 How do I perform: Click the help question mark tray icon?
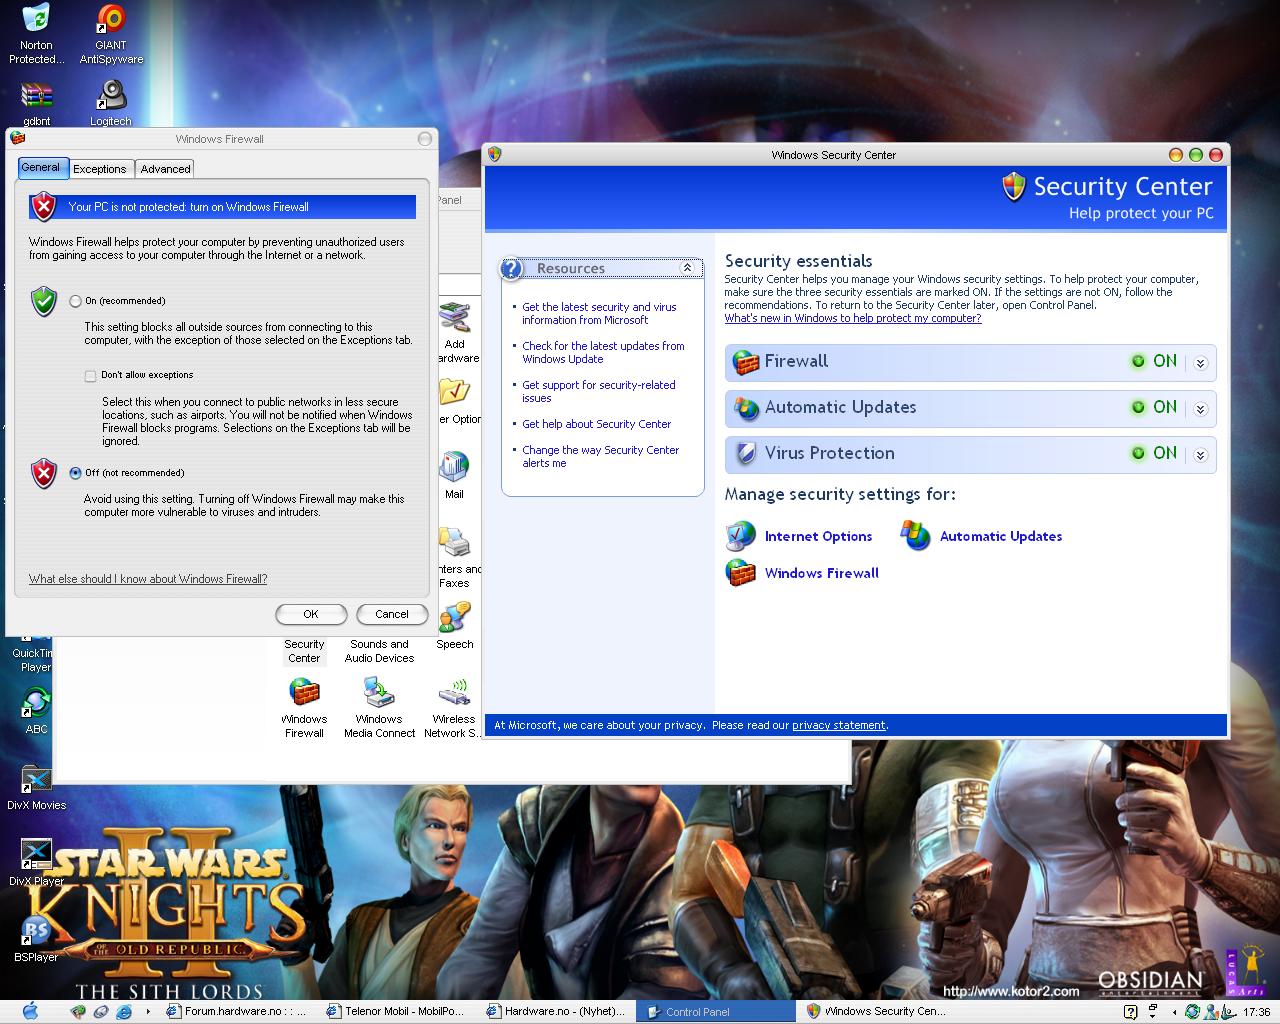(x=1130, y=1011)
